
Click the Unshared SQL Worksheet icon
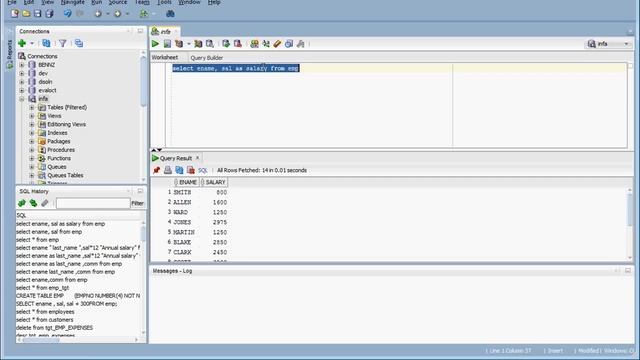[x=254, y=44]
